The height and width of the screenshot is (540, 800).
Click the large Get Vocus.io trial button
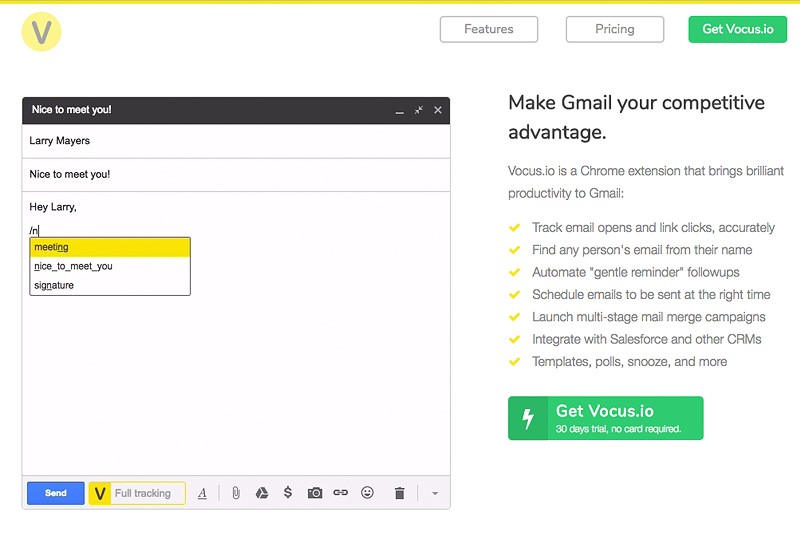(x=606, y=418)
